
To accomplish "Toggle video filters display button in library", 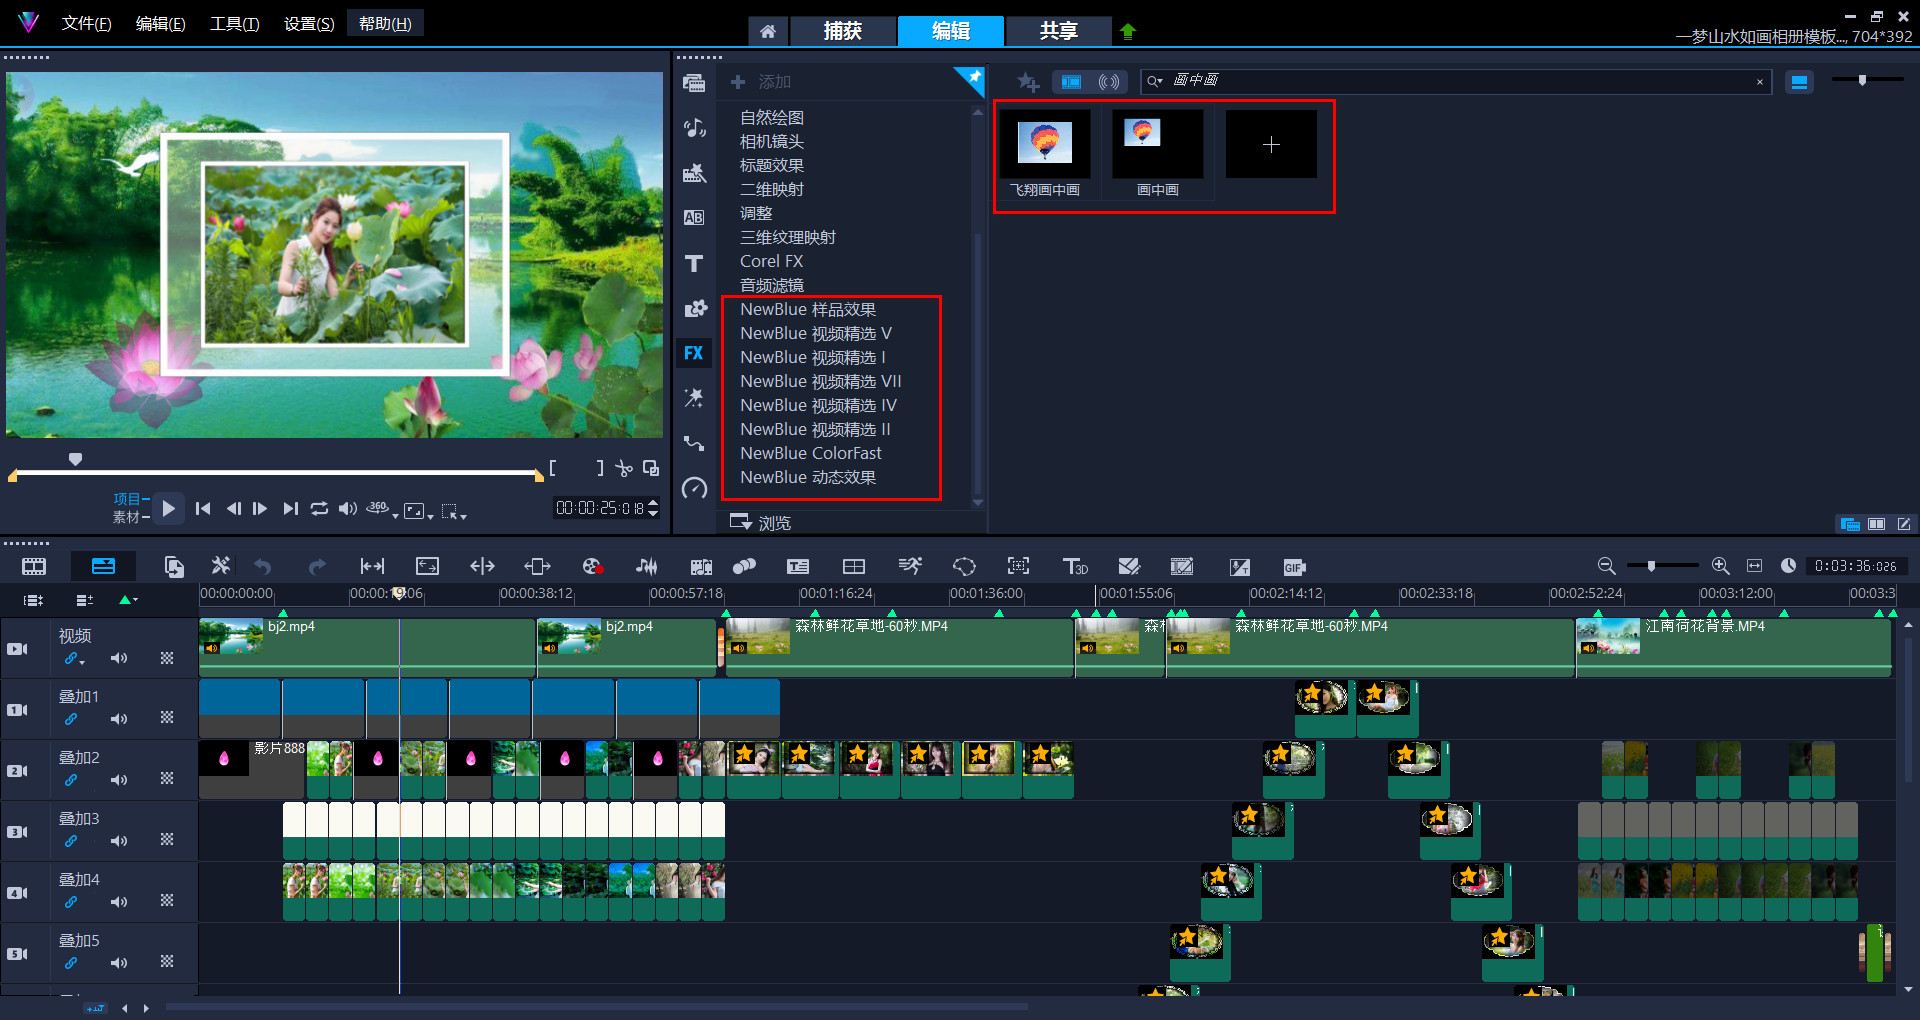I will point(1071,82).
